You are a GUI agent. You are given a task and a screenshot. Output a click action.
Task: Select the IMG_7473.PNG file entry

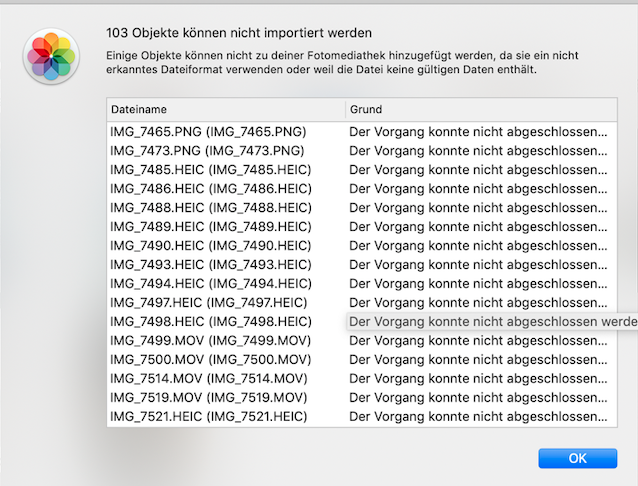(x=208, y=150)
